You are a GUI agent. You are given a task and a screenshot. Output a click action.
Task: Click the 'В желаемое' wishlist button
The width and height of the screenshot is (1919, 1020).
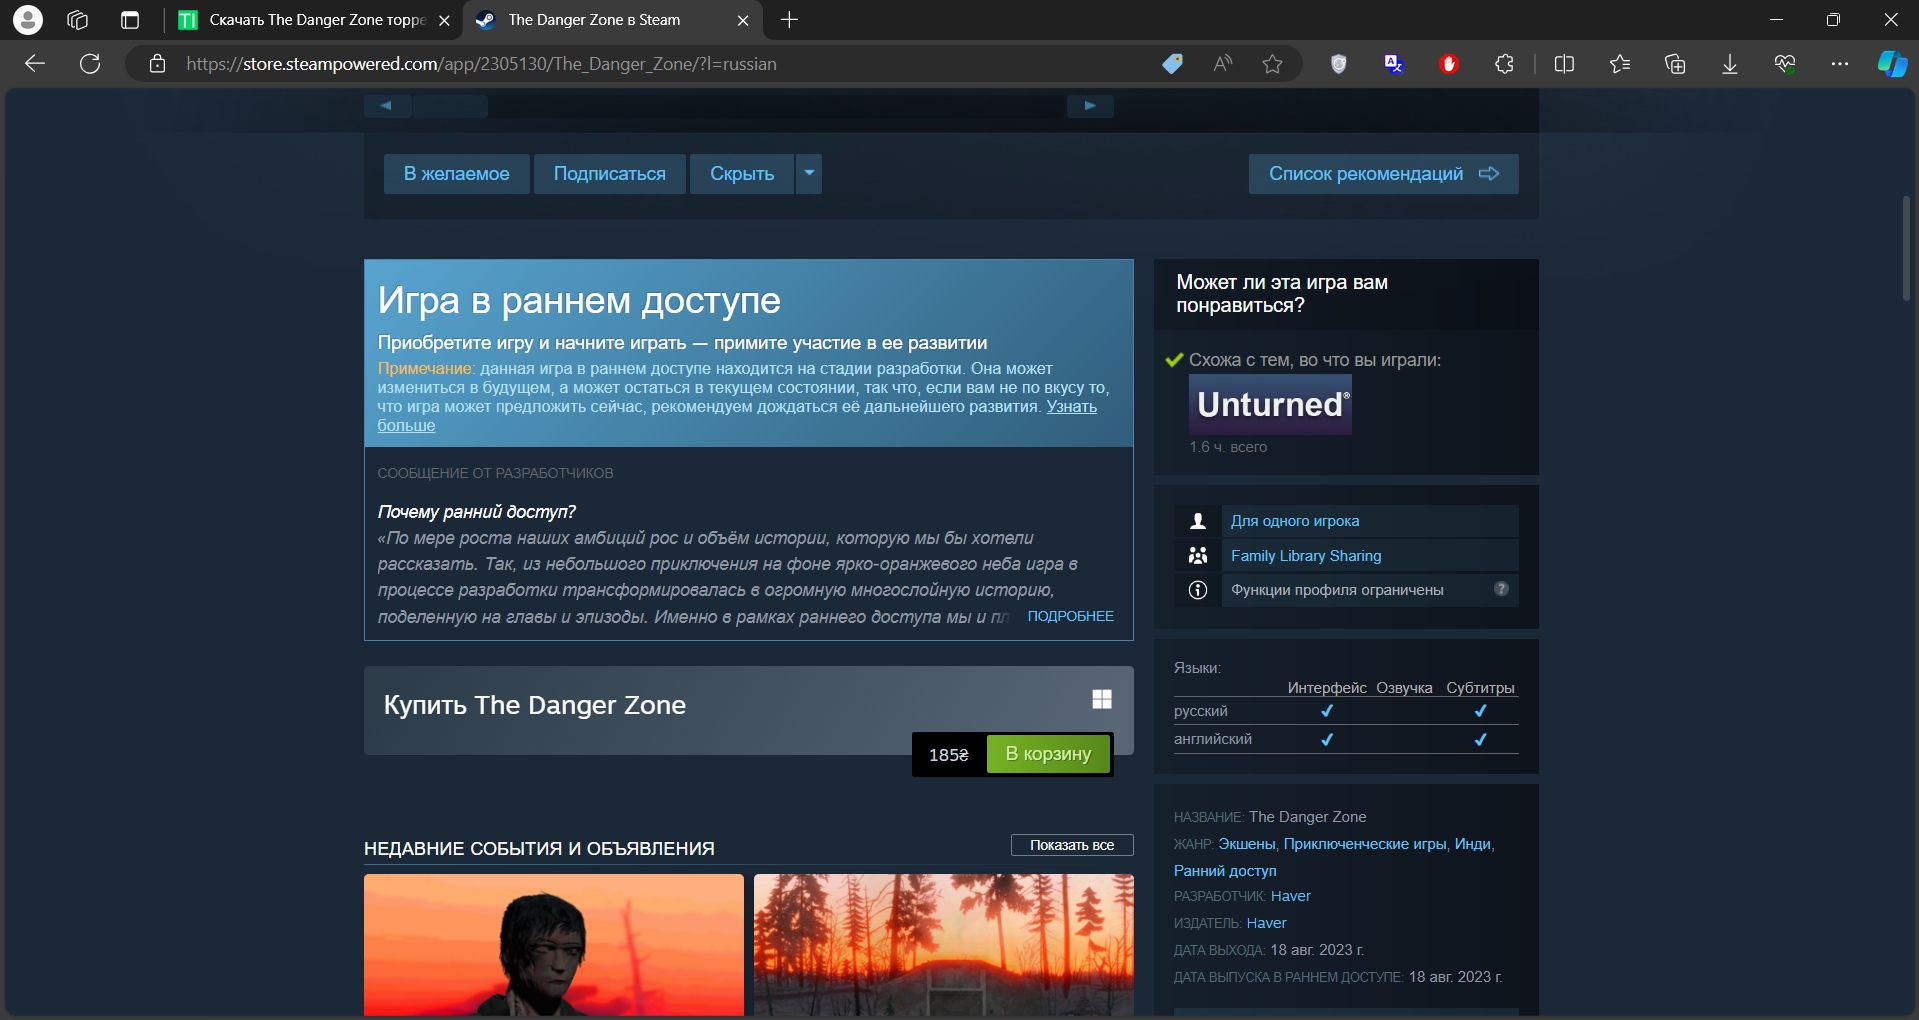click(456, 174)
